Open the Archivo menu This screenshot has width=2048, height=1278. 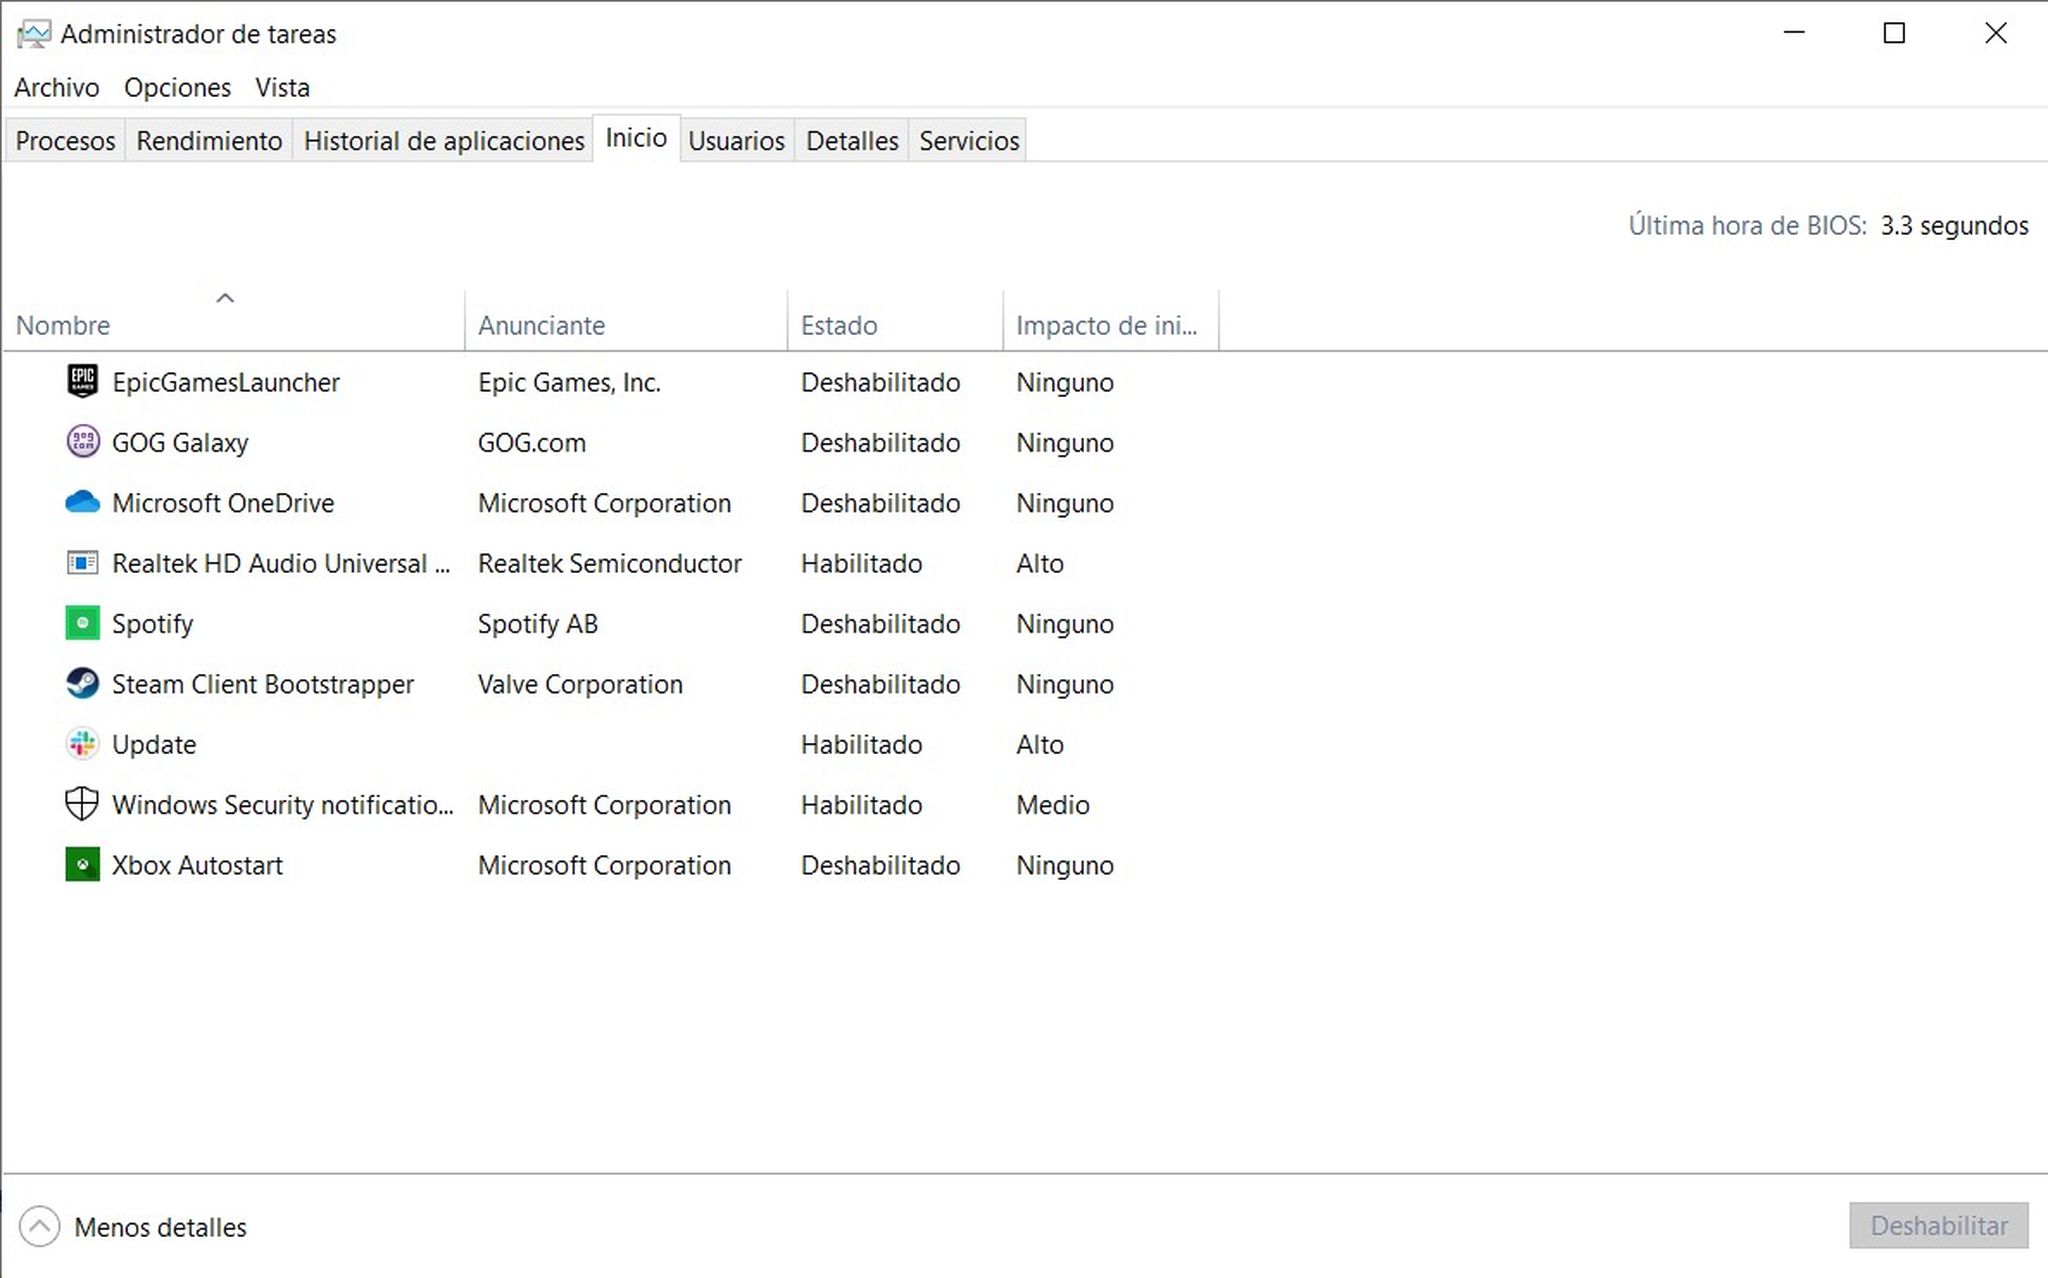(x=56, y=88)
